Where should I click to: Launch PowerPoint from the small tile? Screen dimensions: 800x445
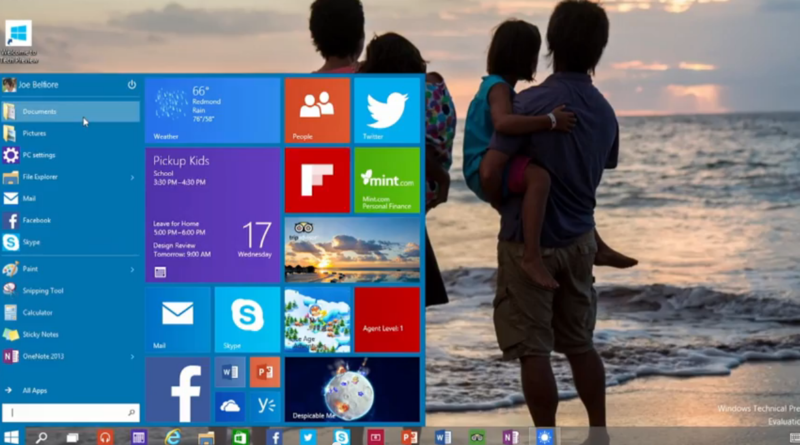coord(265,372)
